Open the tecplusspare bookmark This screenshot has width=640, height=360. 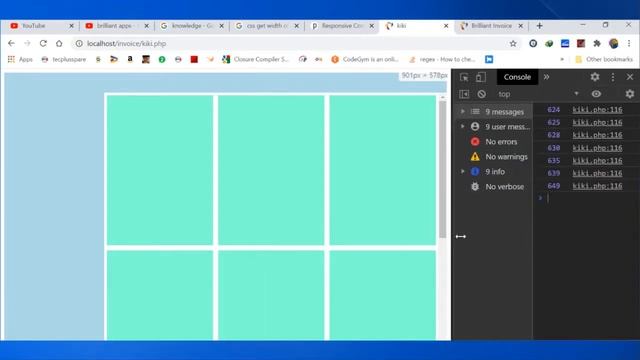[64, 59]
